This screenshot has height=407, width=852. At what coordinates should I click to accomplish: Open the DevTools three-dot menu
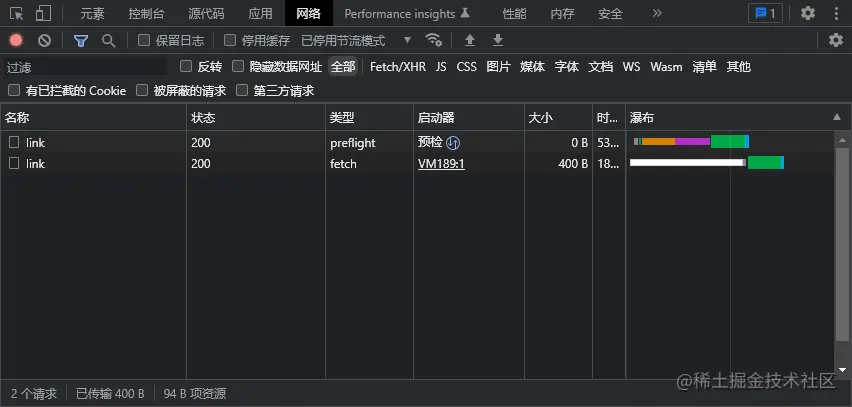(x=836, y=13)
